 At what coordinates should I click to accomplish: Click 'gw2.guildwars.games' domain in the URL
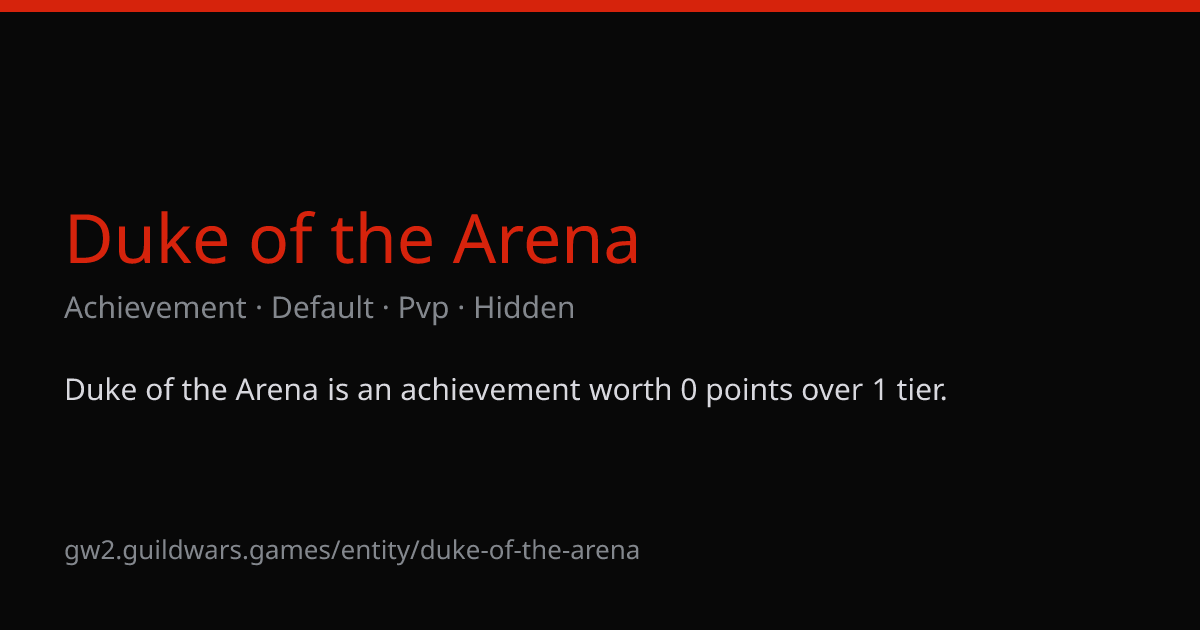199,551
